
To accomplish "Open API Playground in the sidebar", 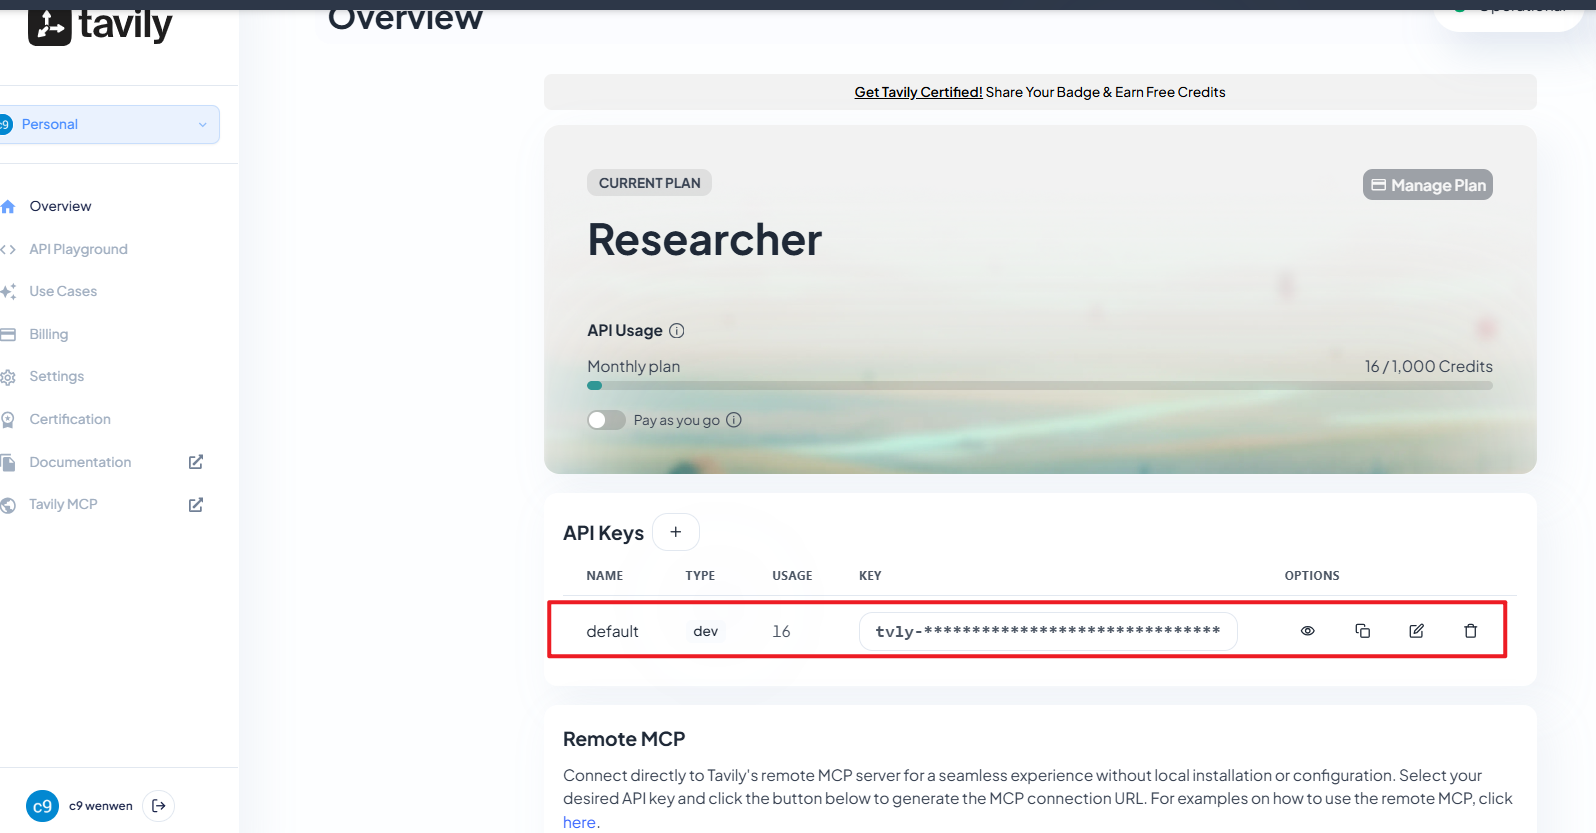I will pos(78,250).
